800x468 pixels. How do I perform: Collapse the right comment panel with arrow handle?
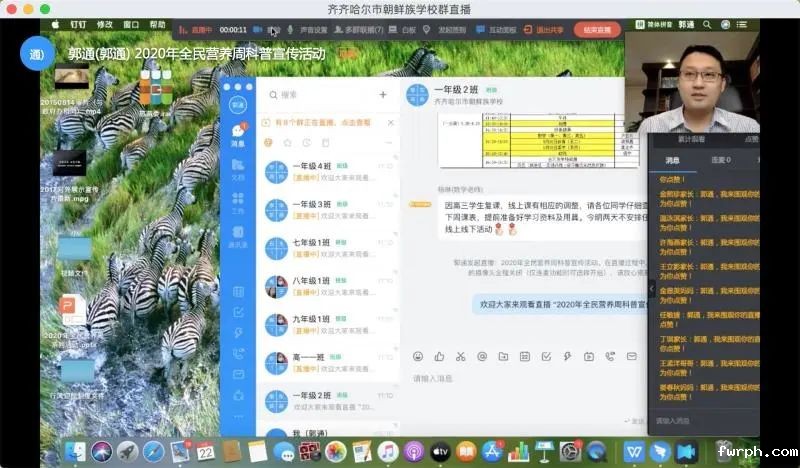(652, 289)
